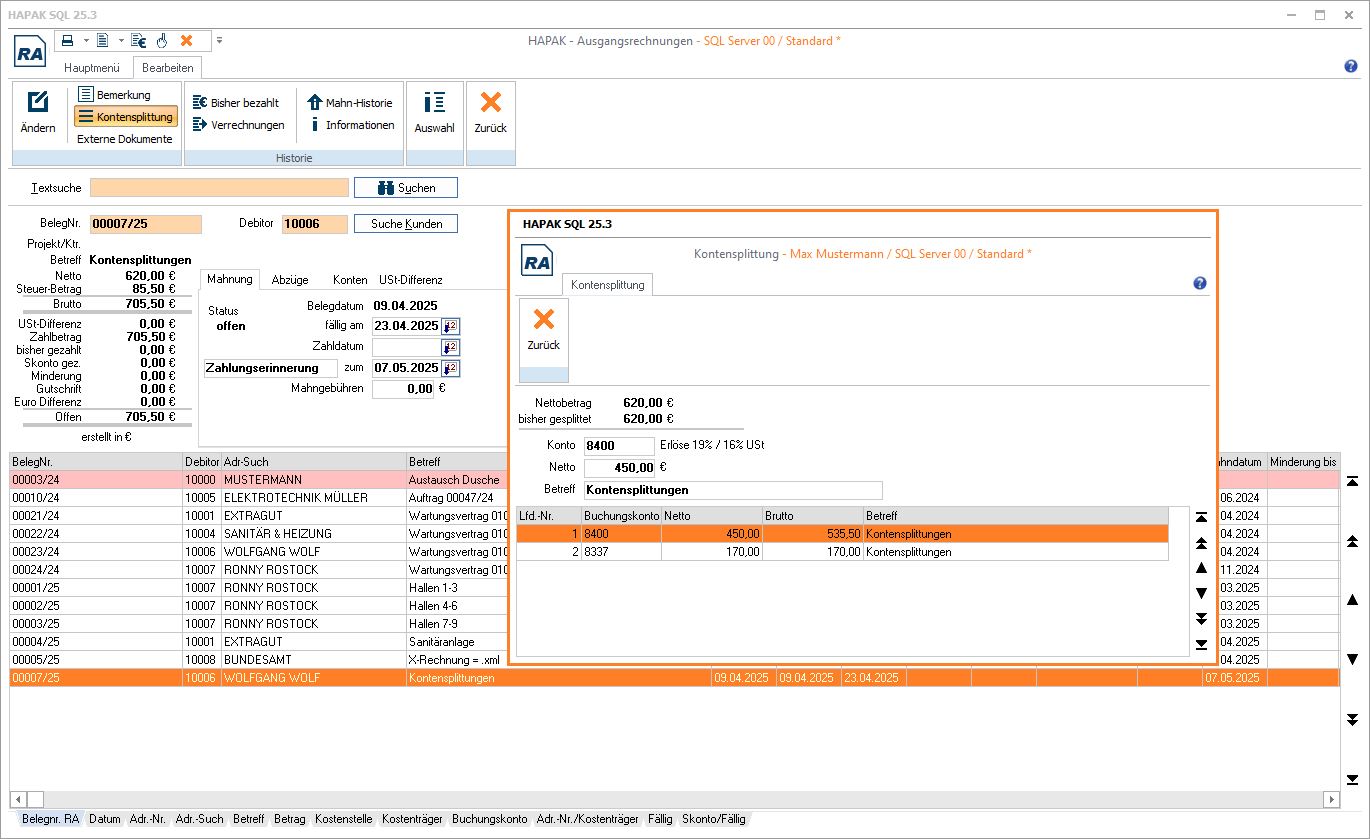
Task: Open the Abzüge tab
Action: click(290, 280)
